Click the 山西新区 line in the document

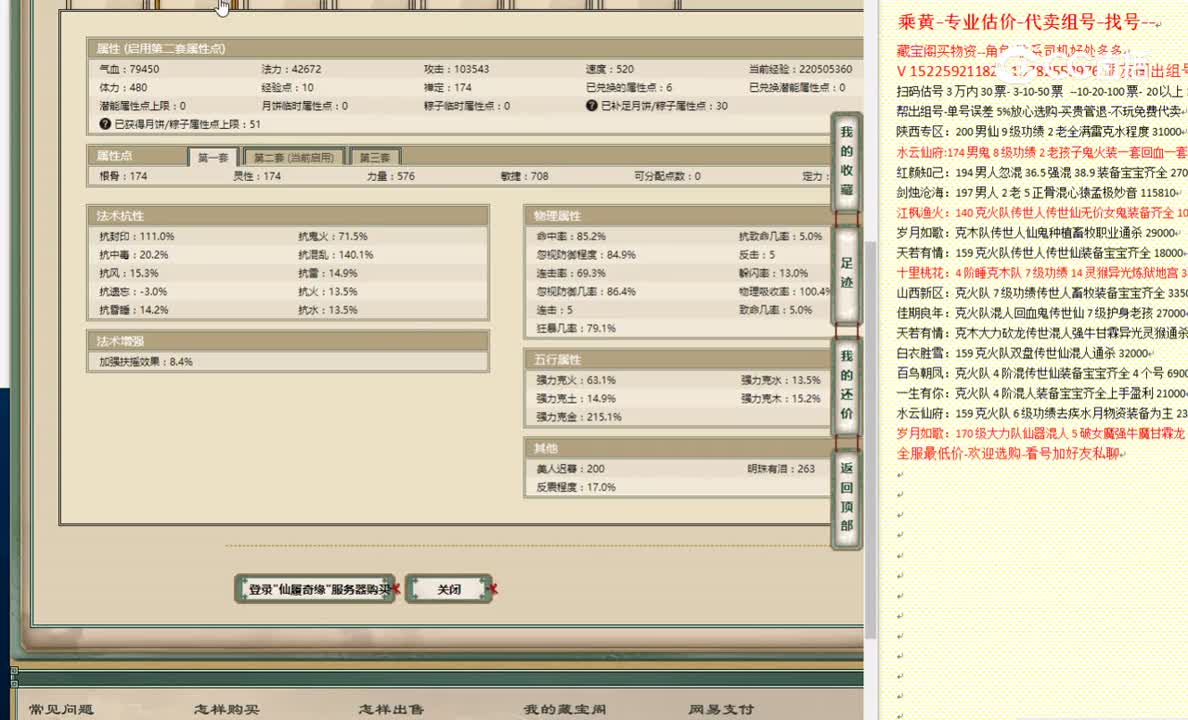(1042, 293)
